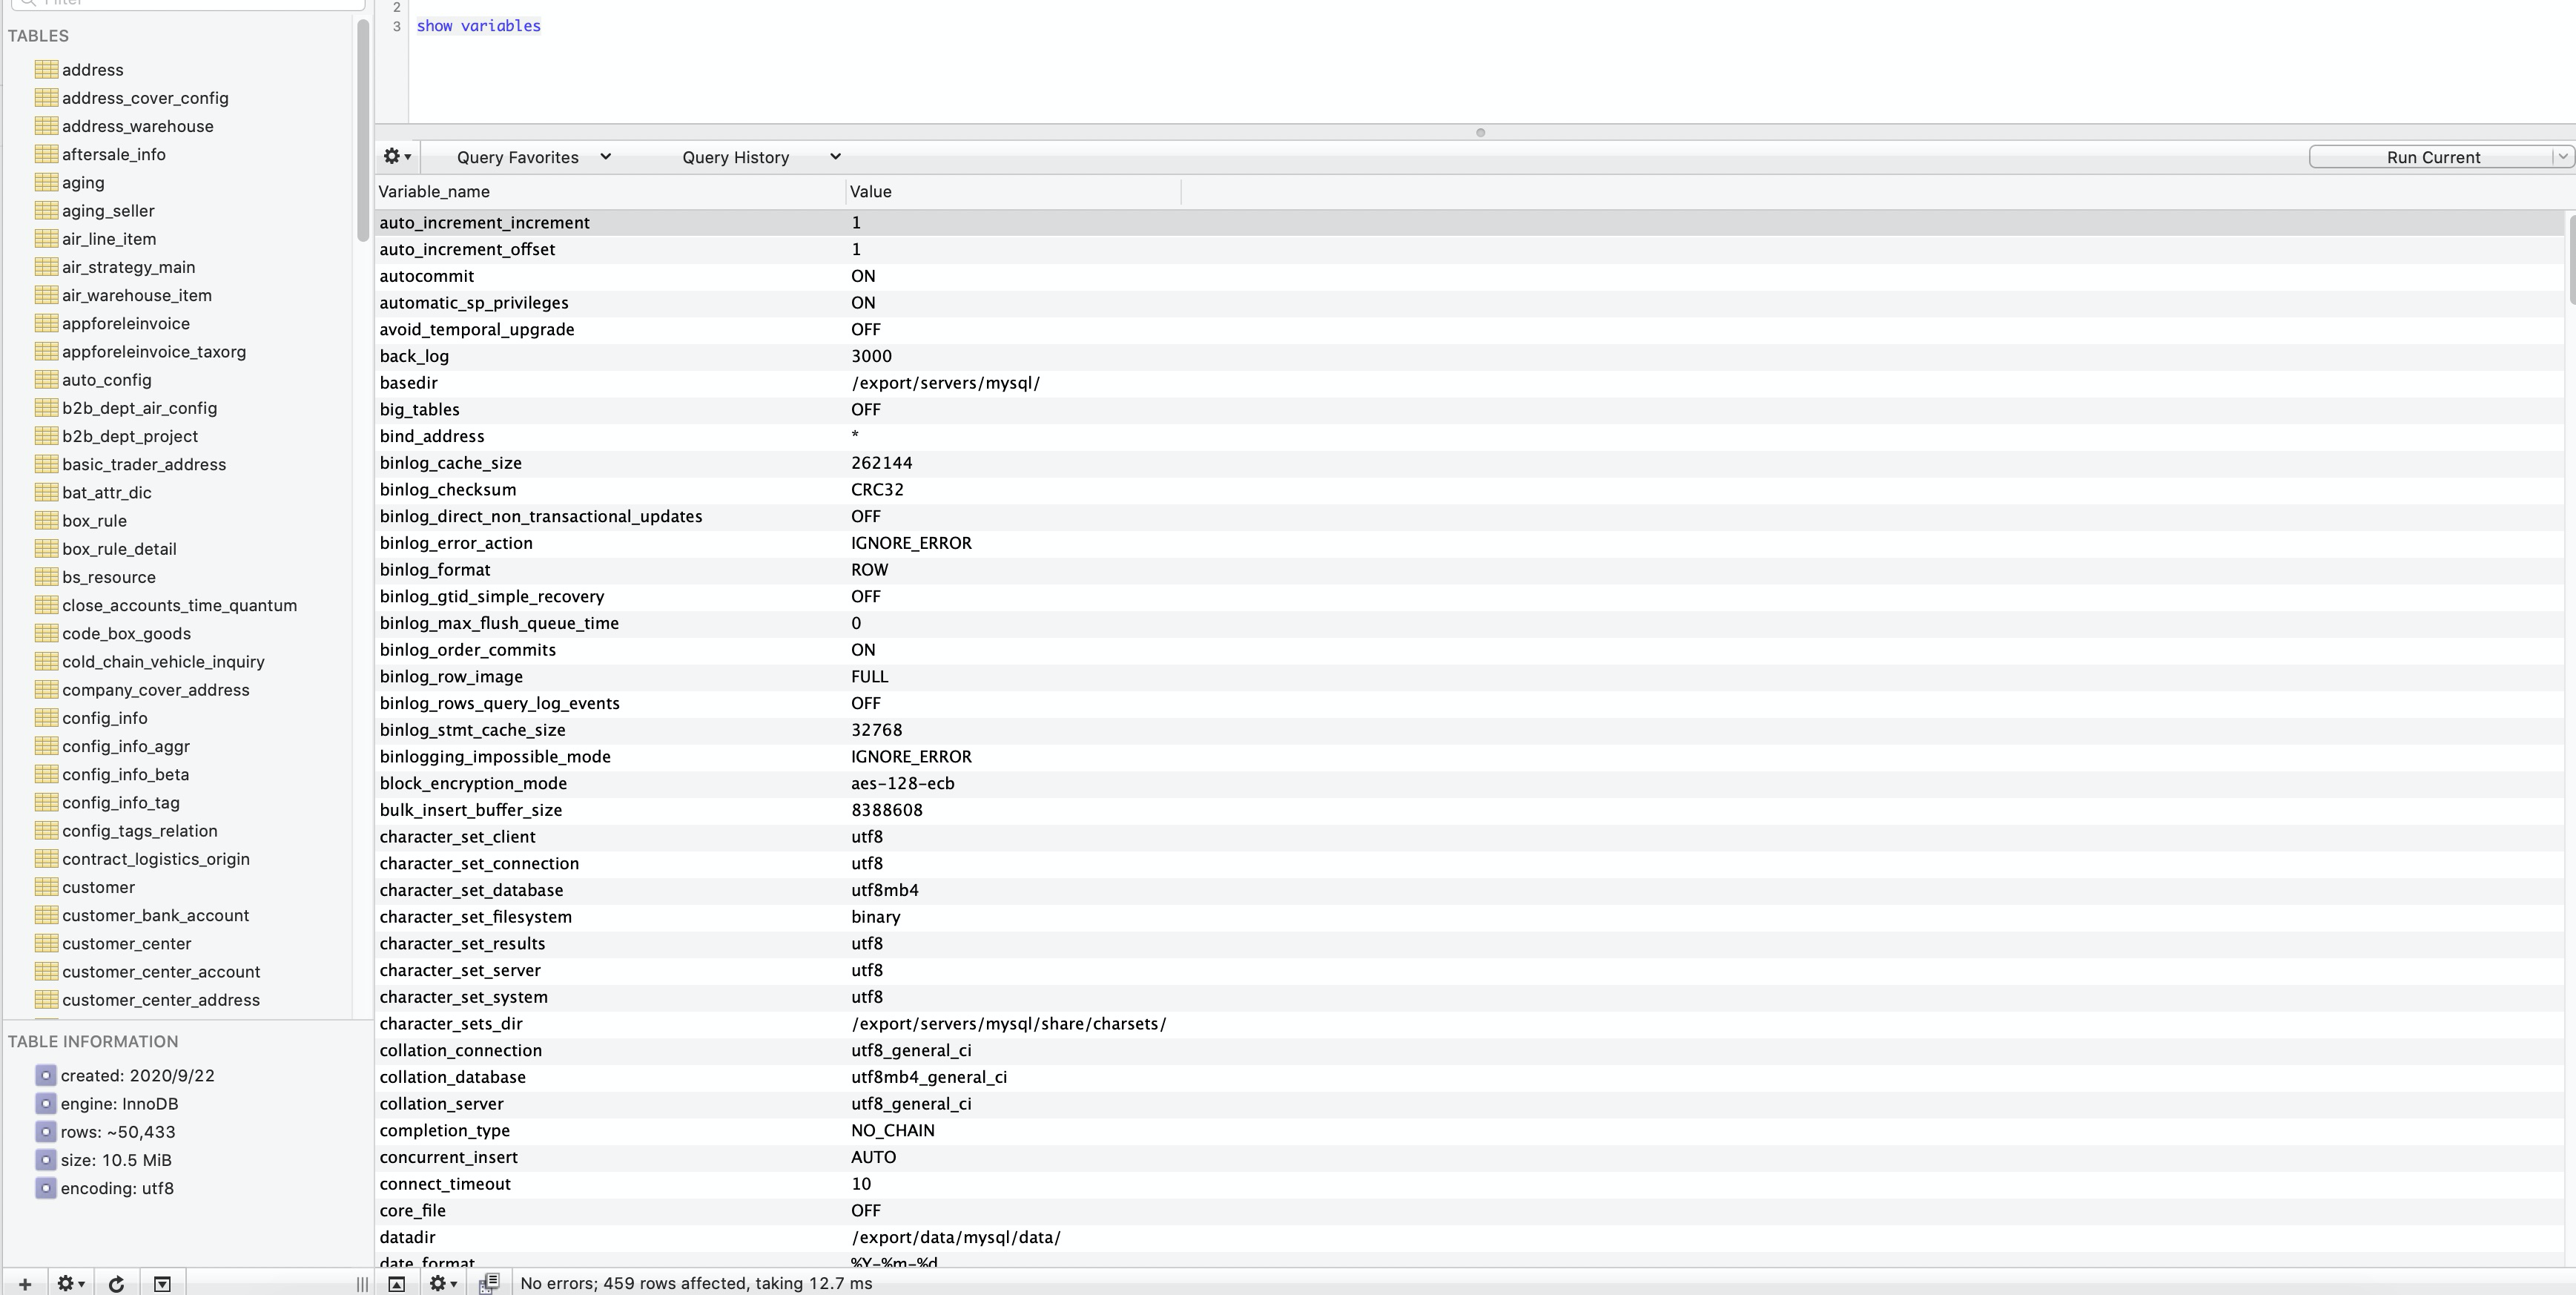Toggle the query editor pane visibility
Screen dimensions: 2576x1295
click(396, 1283)
